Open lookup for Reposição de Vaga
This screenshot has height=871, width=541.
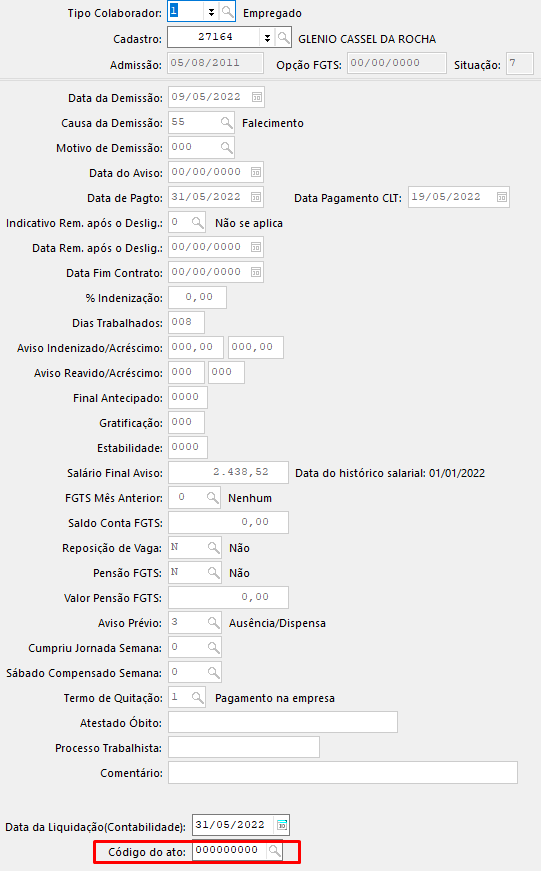[213, 548]
